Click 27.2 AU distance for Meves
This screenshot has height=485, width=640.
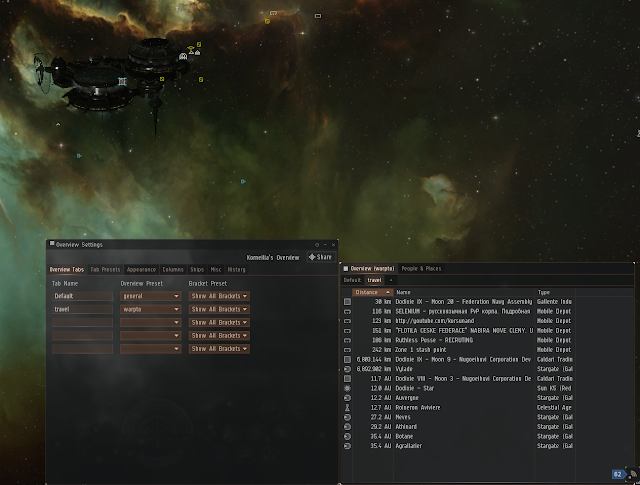coord(380,417)
